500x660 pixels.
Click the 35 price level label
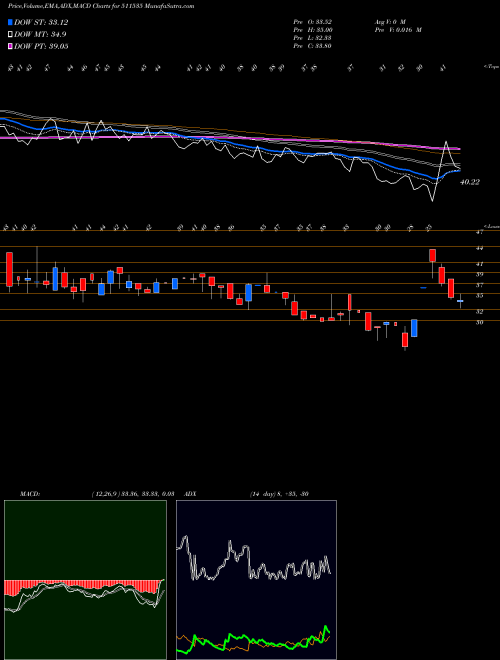coord(479,295)
